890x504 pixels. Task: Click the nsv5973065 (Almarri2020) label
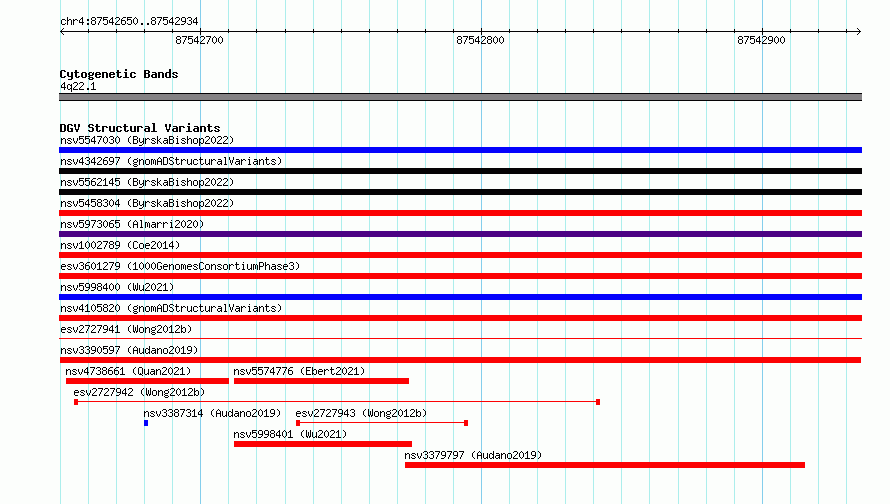[132, 224]
